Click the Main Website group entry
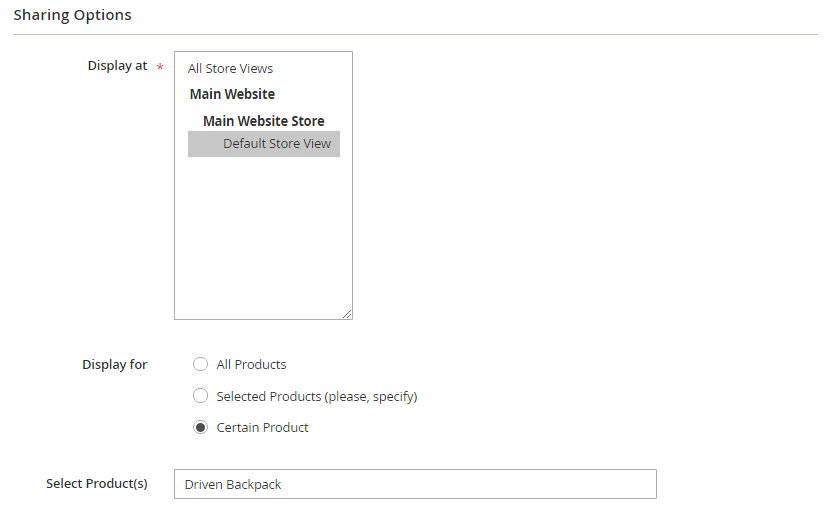Screen dimensions: 824x518 [232, 94]
